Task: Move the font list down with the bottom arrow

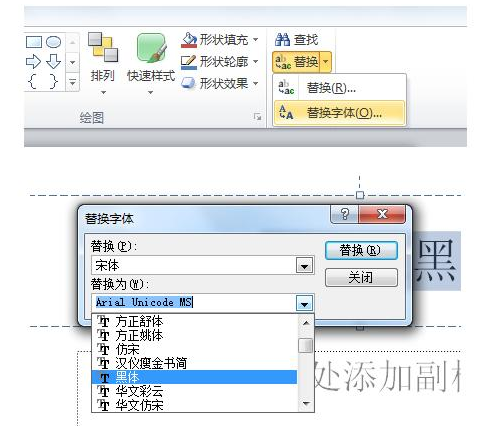Action: [x=306, y=404]
